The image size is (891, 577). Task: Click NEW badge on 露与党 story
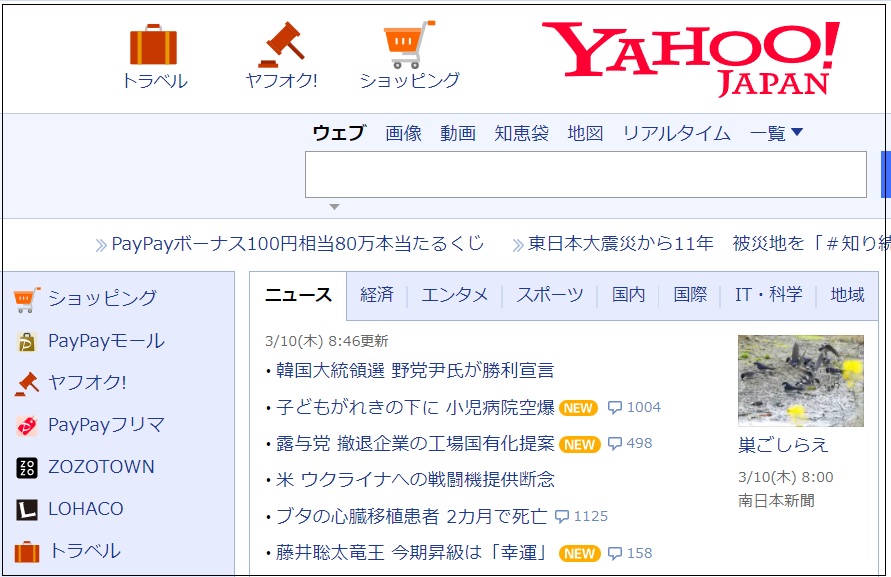tap(580, 445)
